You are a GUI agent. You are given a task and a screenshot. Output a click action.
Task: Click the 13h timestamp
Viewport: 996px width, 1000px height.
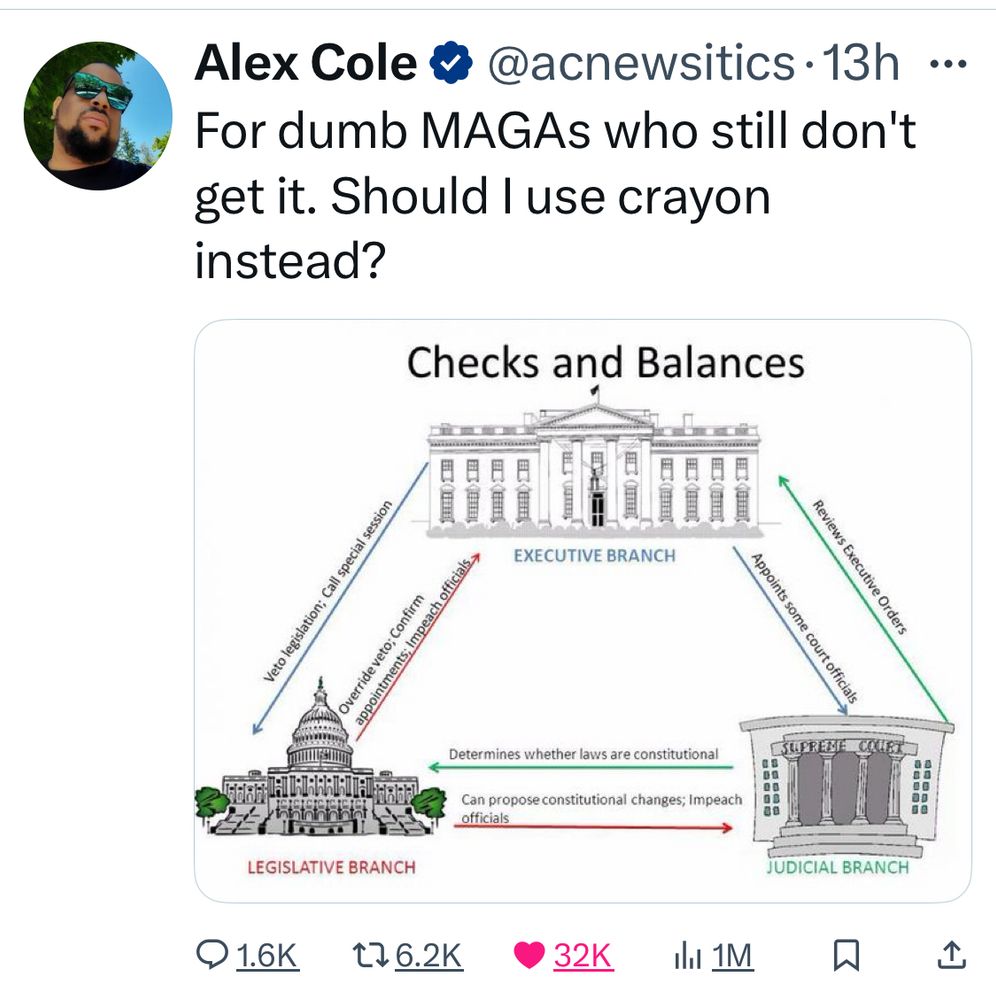point(859,65)
